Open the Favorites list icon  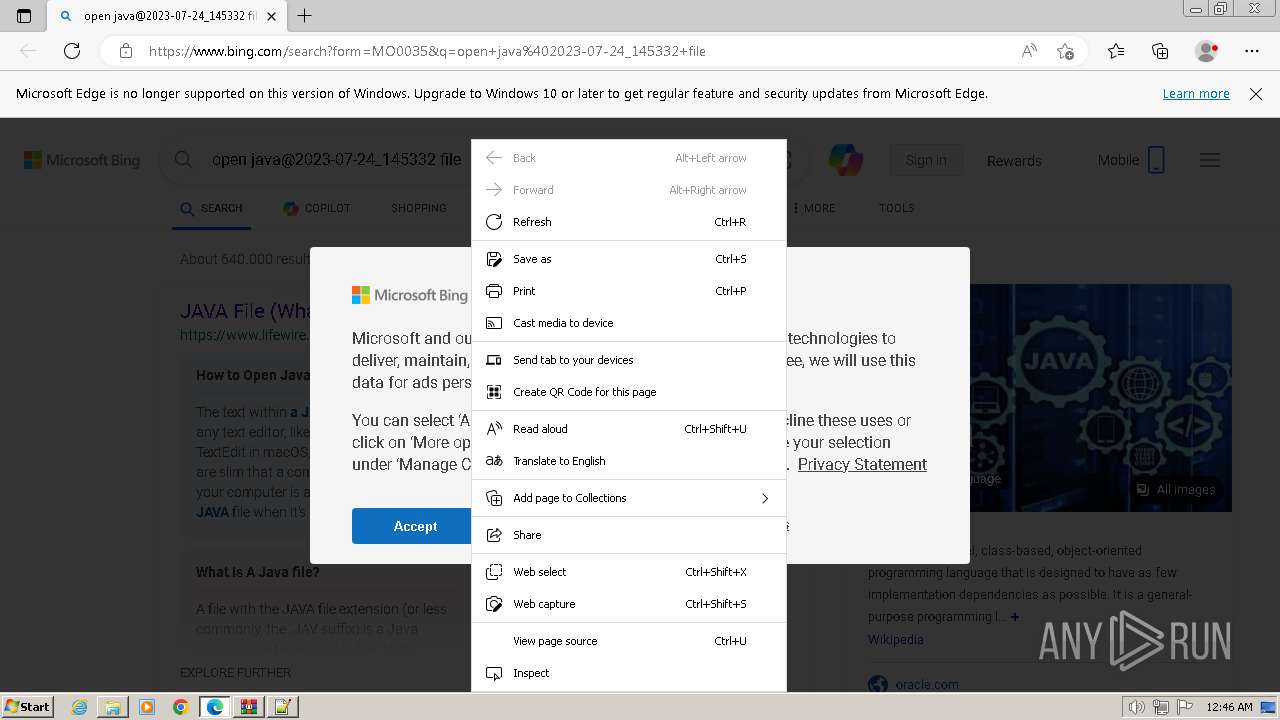pyautogui.click(x=1116, y=51)
